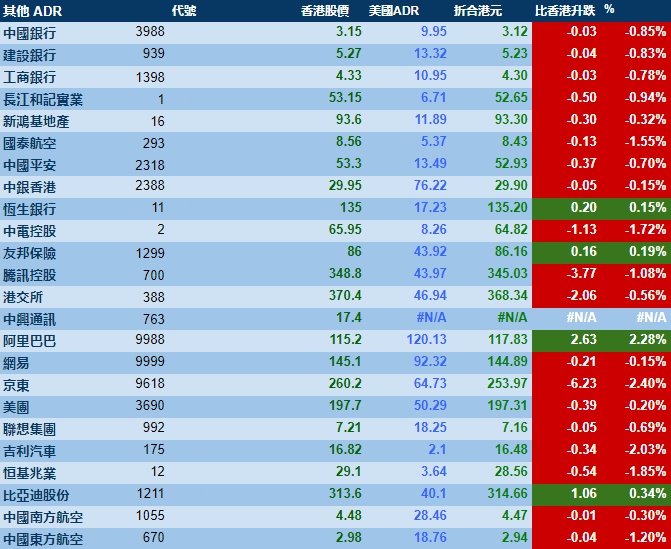Image resolution: width=671 pixels, height=549 pixels.
Task: Click the 香港股價 column header
Action: 325,11
